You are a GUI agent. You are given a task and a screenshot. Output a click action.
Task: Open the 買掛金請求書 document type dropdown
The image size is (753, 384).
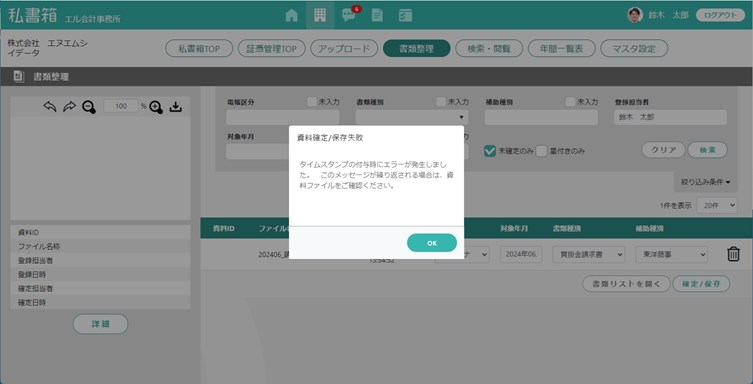coord(588,254)
